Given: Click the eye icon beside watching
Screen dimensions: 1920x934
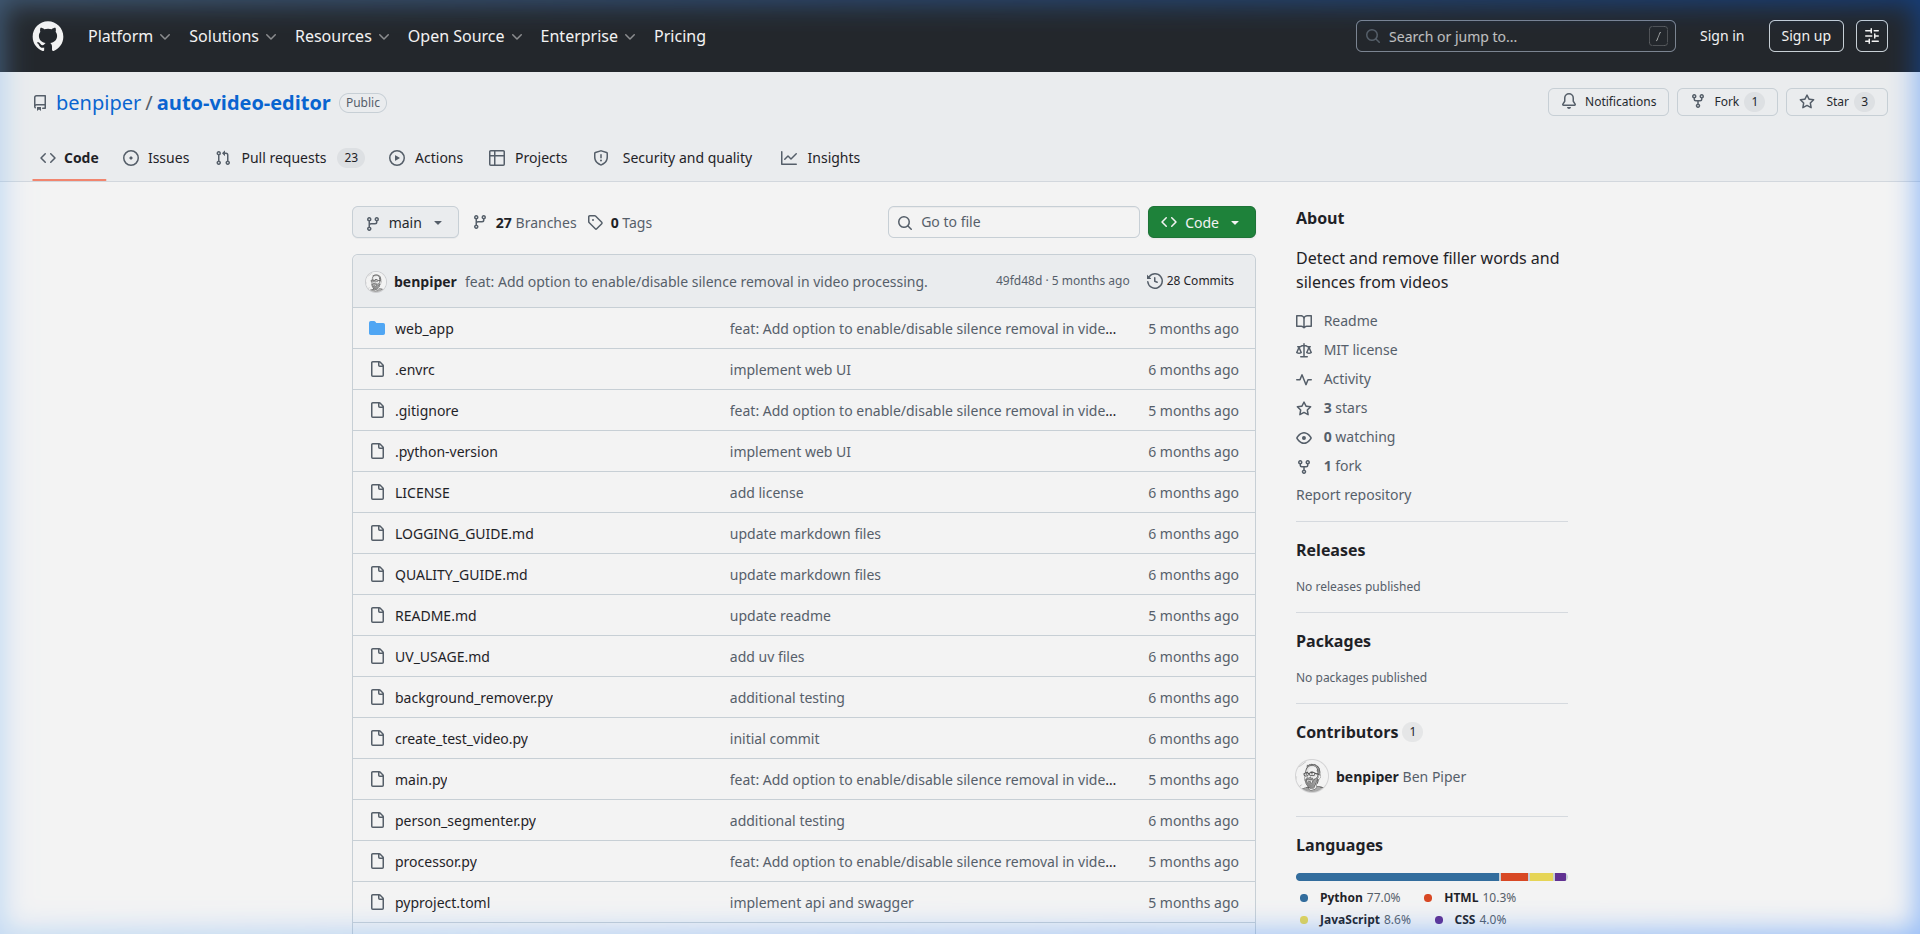Looking at the screenshot, I should (x=1304, y=437).
